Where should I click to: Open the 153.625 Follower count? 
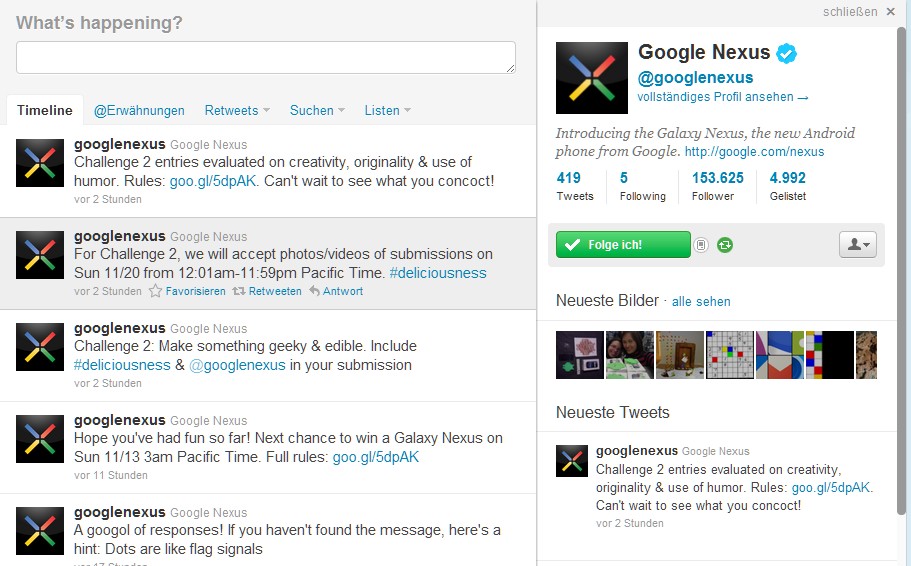pos(718,187)
